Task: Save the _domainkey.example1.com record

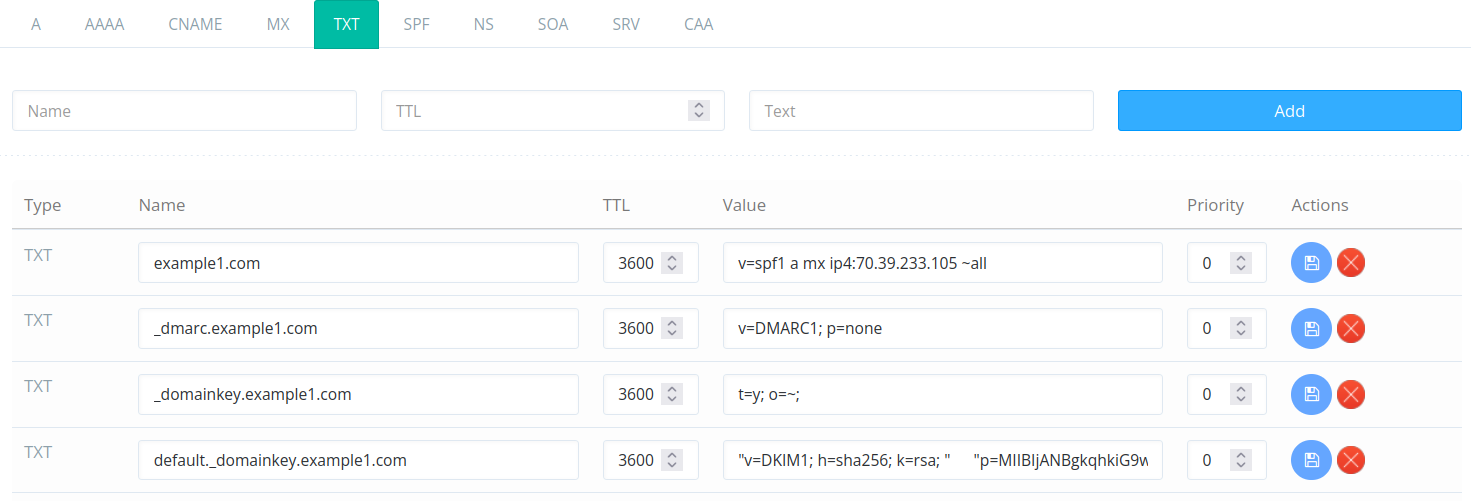Action: coord(1311,395)
